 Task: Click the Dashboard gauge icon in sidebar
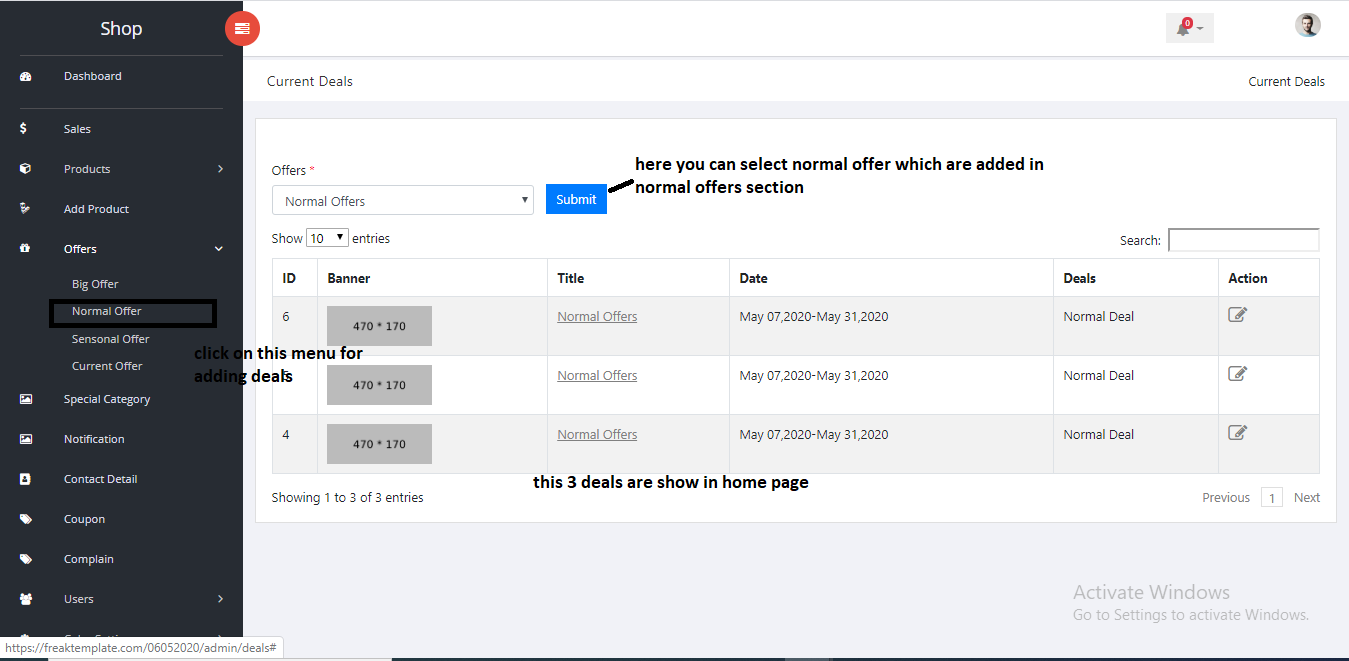coord(26,77)
